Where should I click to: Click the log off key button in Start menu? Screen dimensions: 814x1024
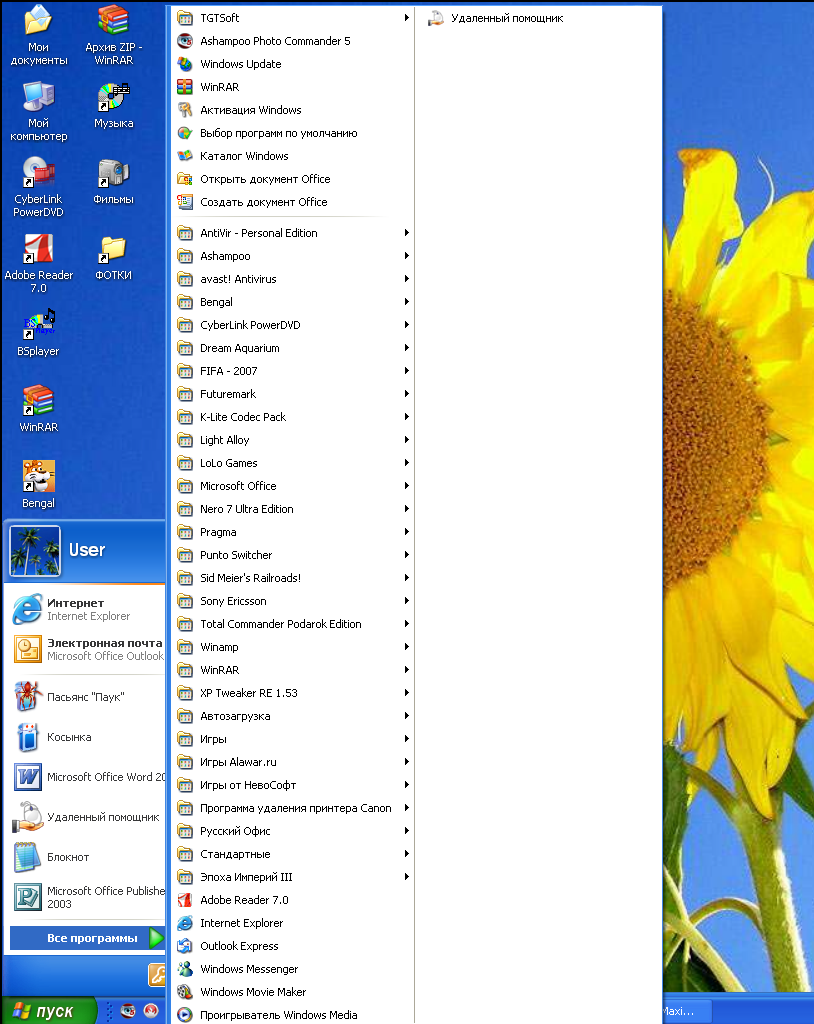click(157, 975)
